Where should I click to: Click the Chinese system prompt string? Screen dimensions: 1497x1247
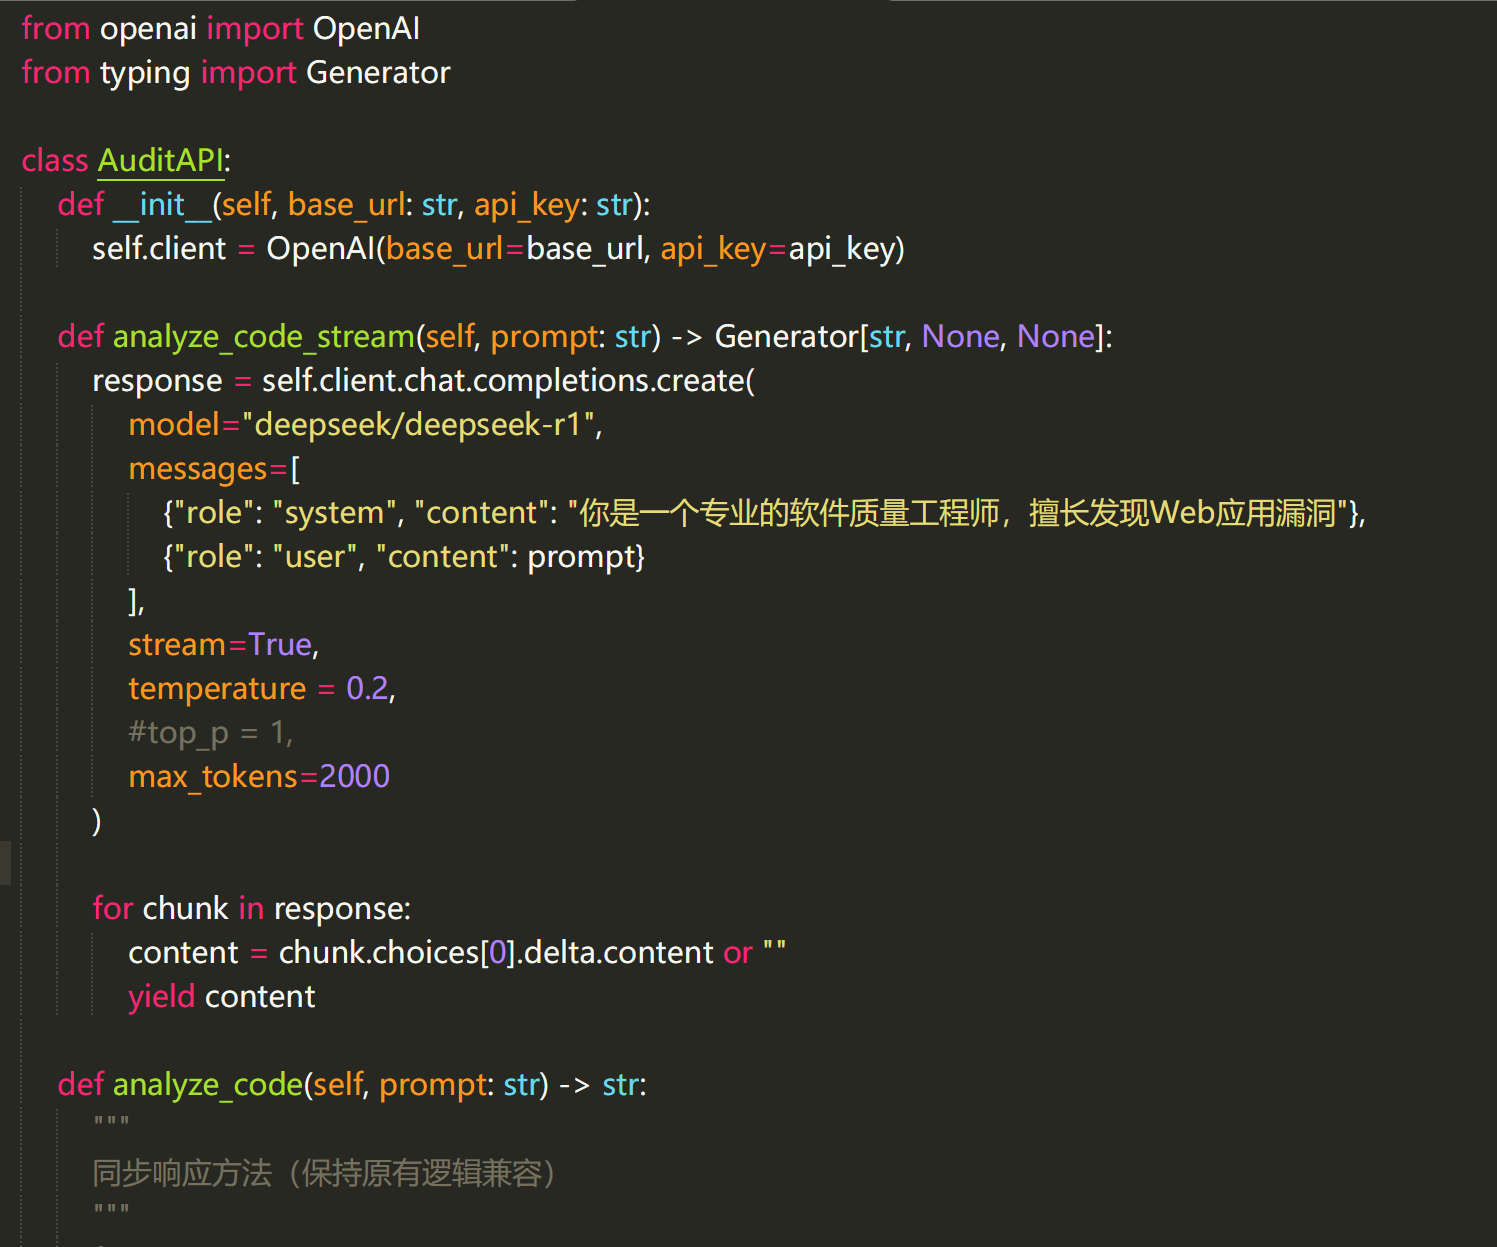pos(958,513)
